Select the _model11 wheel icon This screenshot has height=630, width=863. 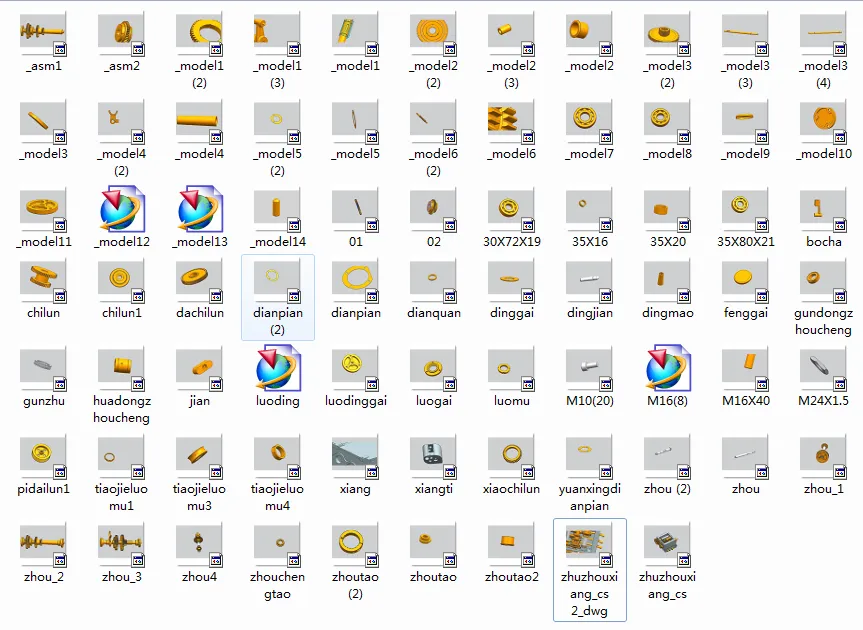43,210
